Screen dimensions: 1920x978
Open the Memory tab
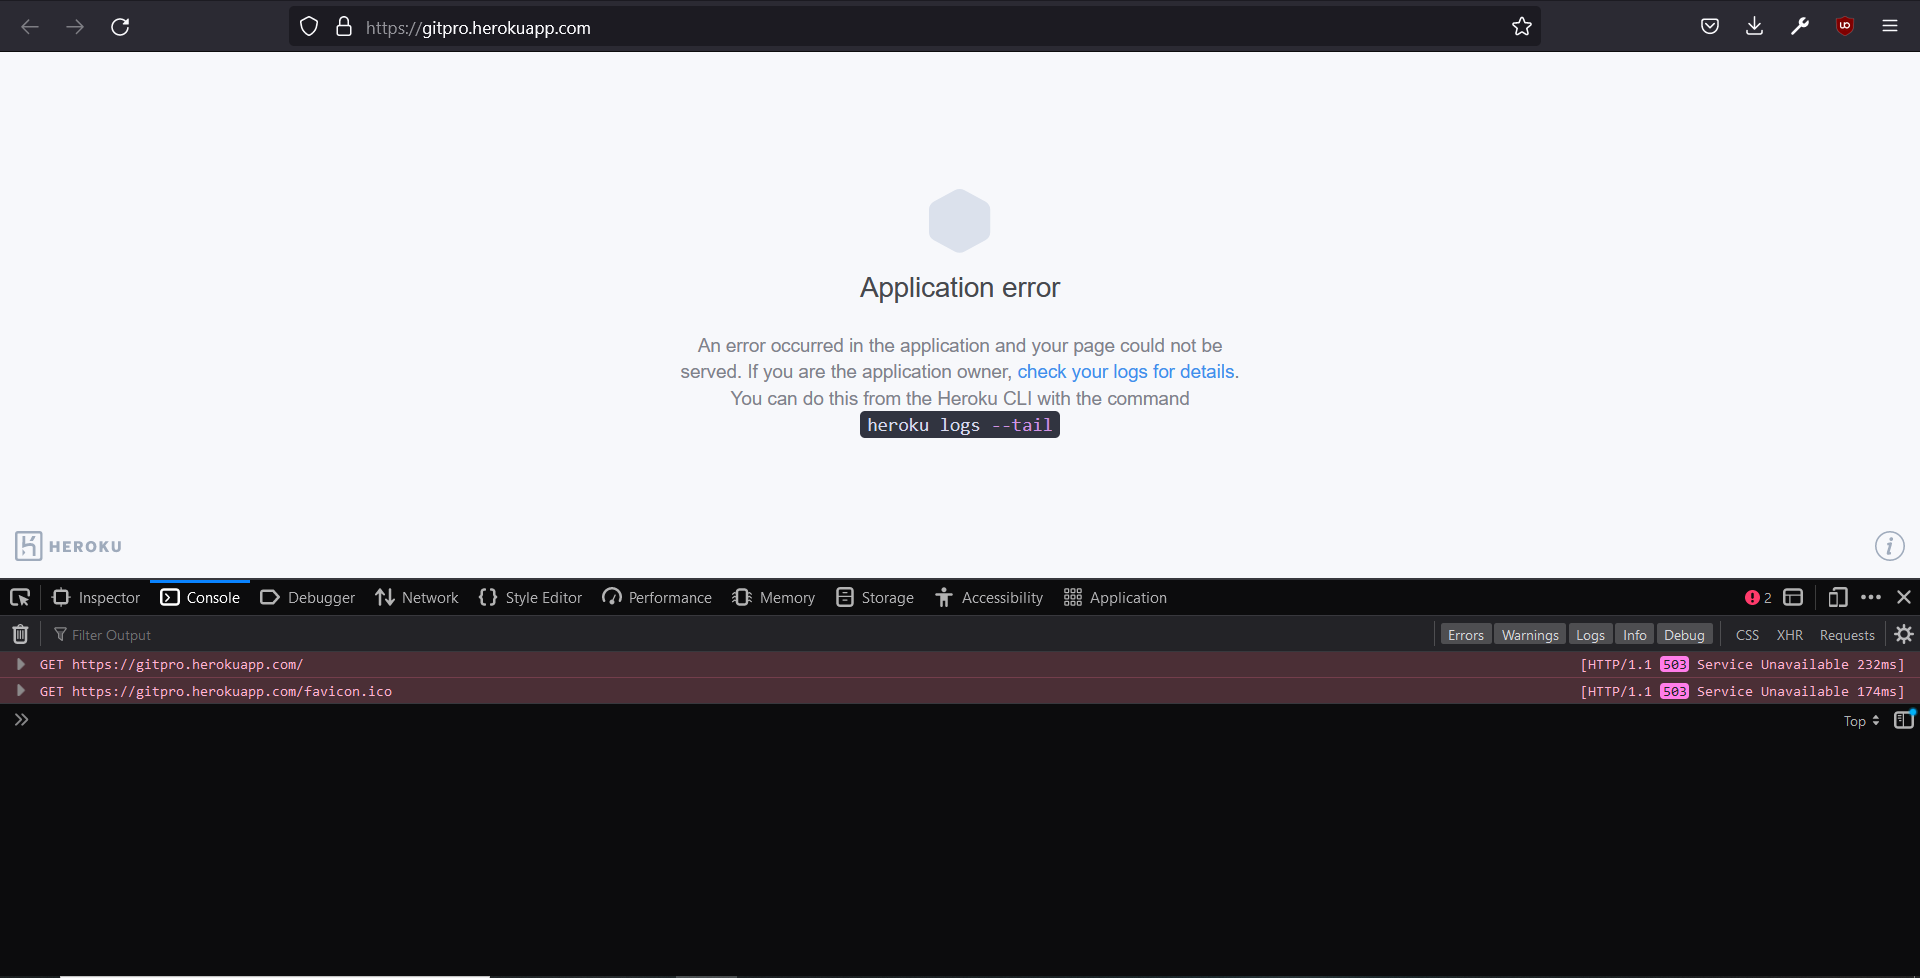(774, 597)
